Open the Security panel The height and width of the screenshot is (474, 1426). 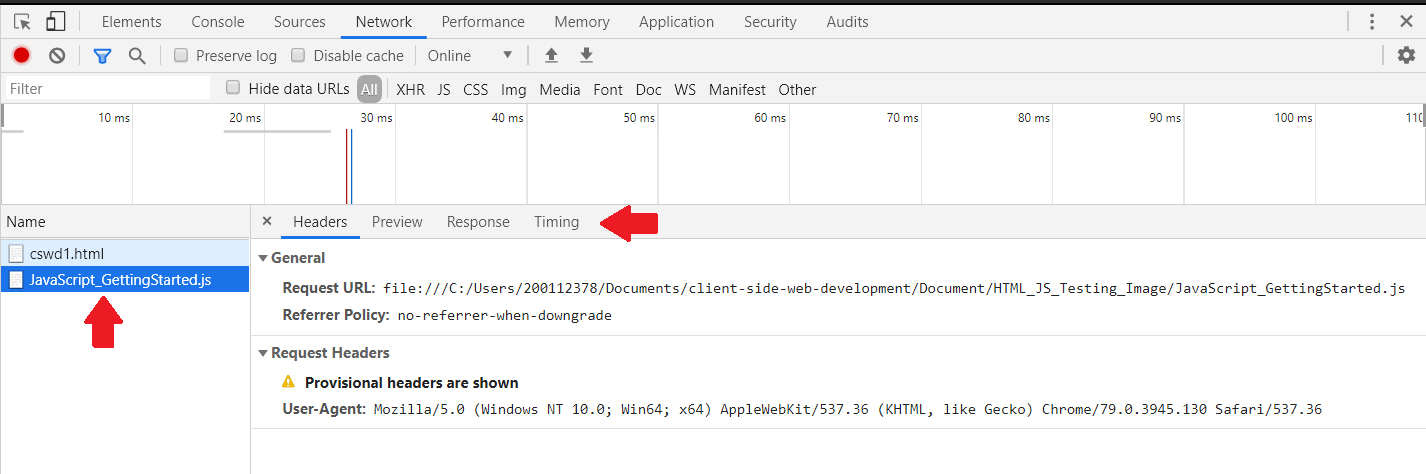pos(770,21)
